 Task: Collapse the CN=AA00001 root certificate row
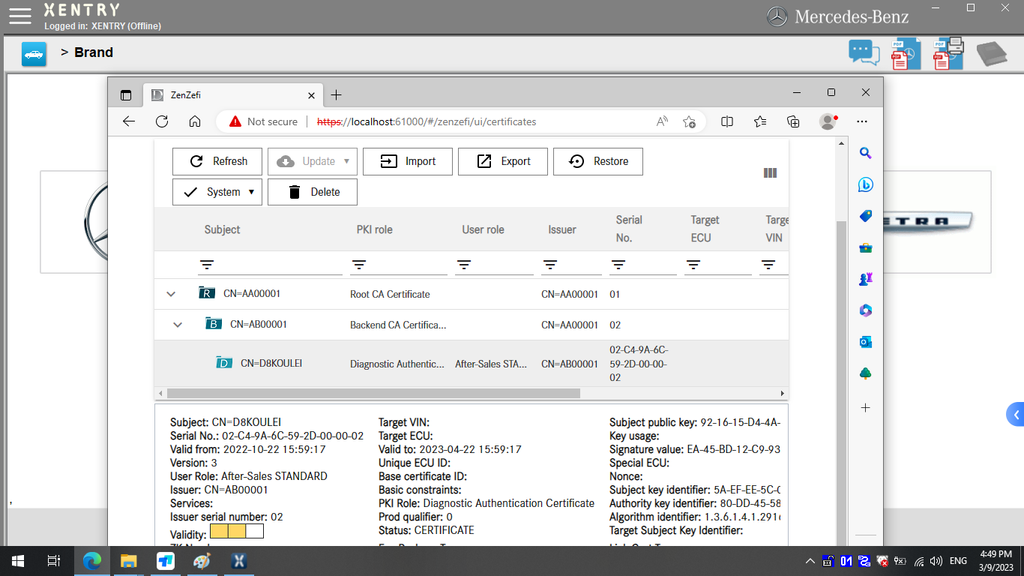(171, 294)
